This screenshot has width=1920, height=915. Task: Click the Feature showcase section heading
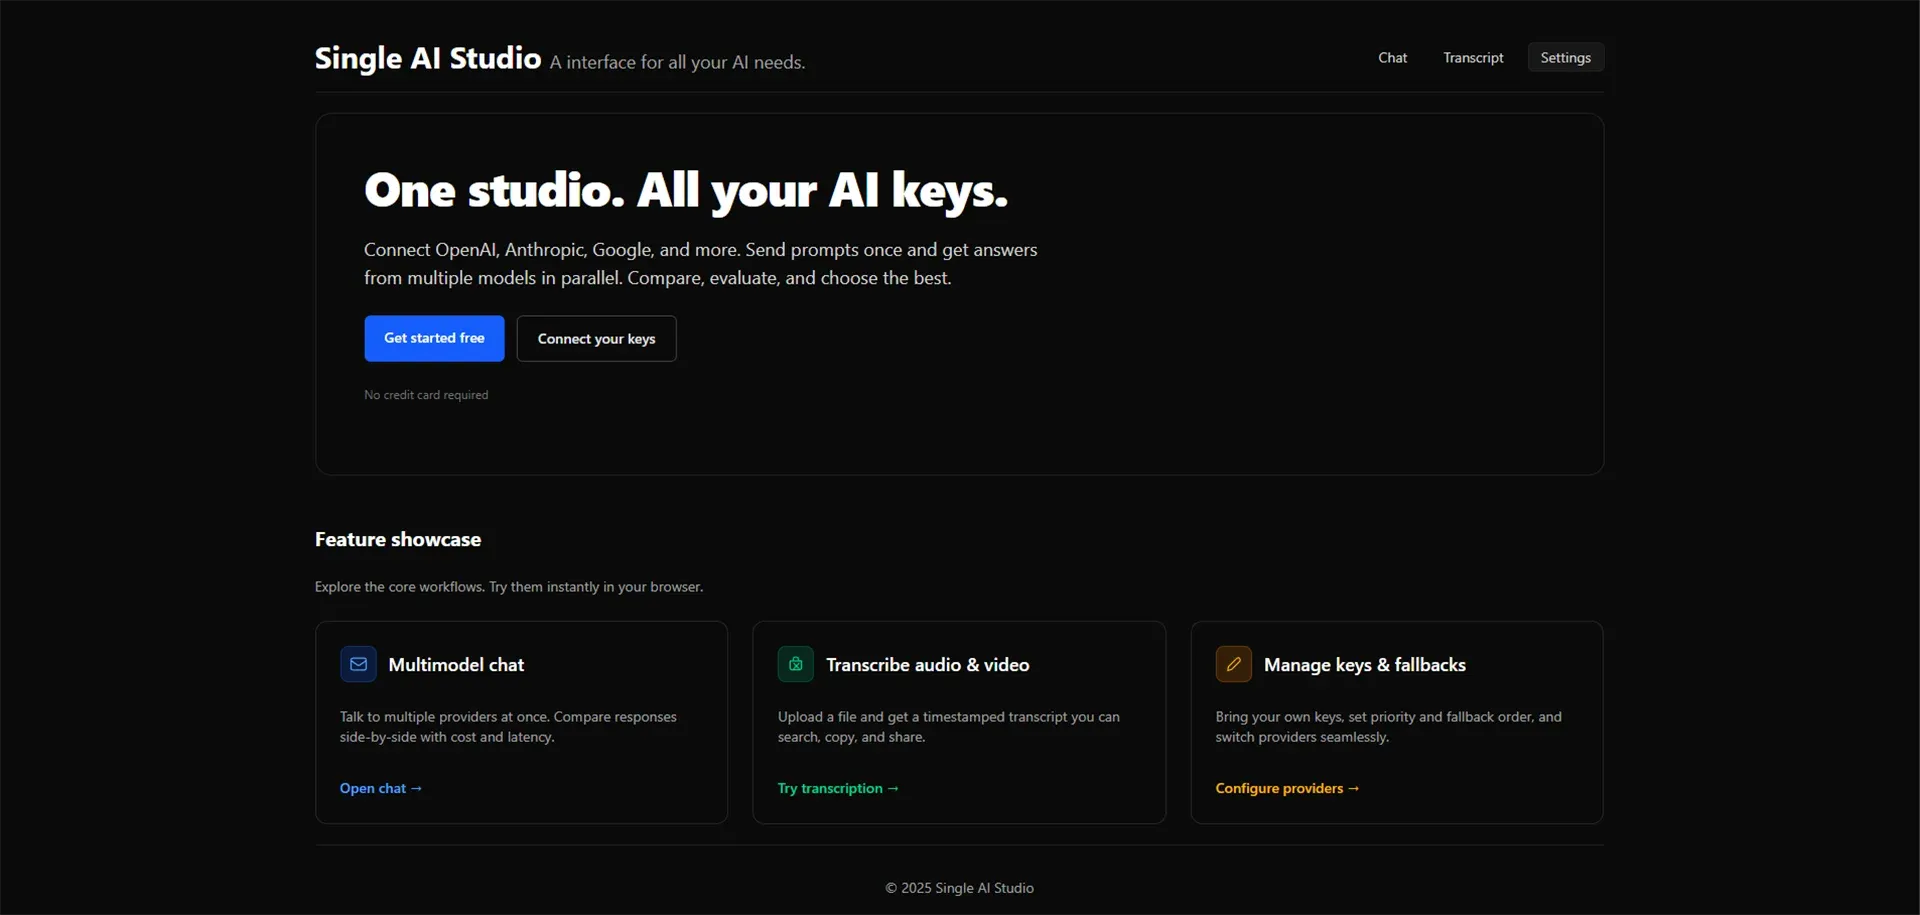point(398,540)
